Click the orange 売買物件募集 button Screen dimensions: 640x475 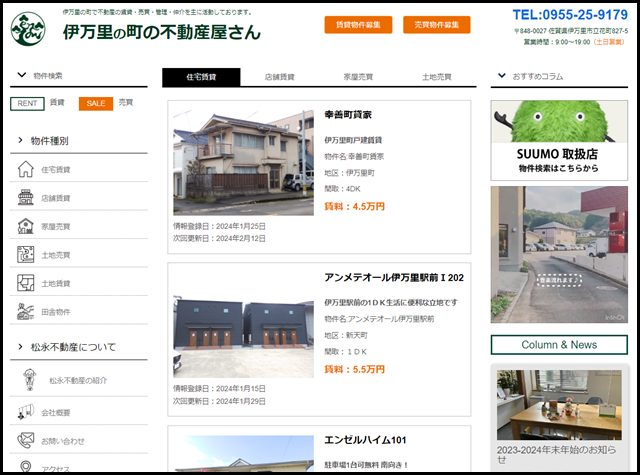point(437,25)
